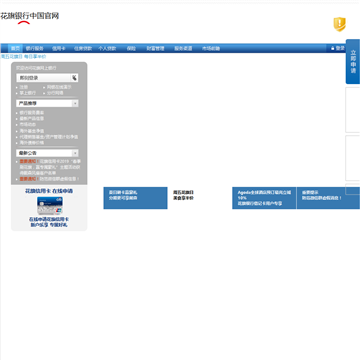Open 花旗信用卡 在线申请 heading link
Image resolution: width=360 pixels, height=360 pixels.
[49, 191]
